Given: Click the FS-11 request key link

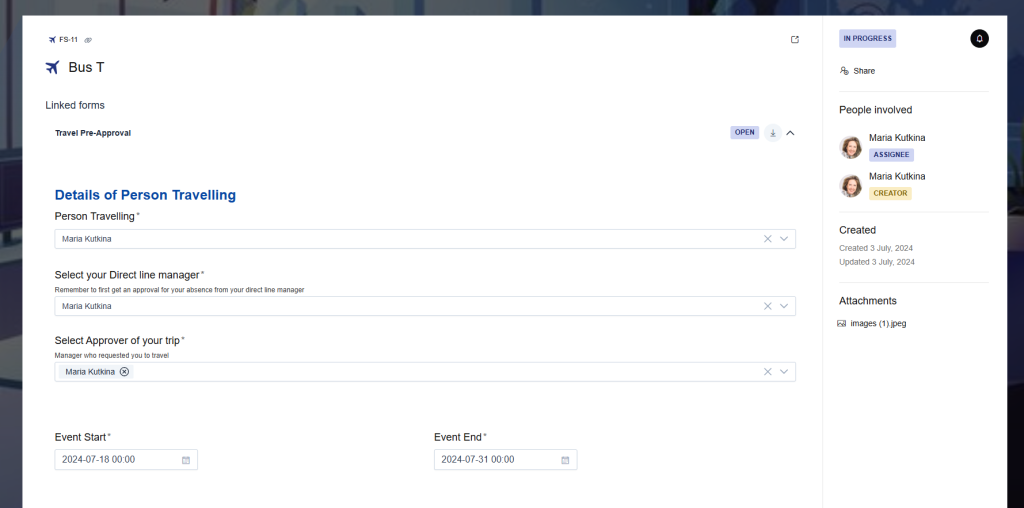Looking at the screenshot, I should pos(68,40).
